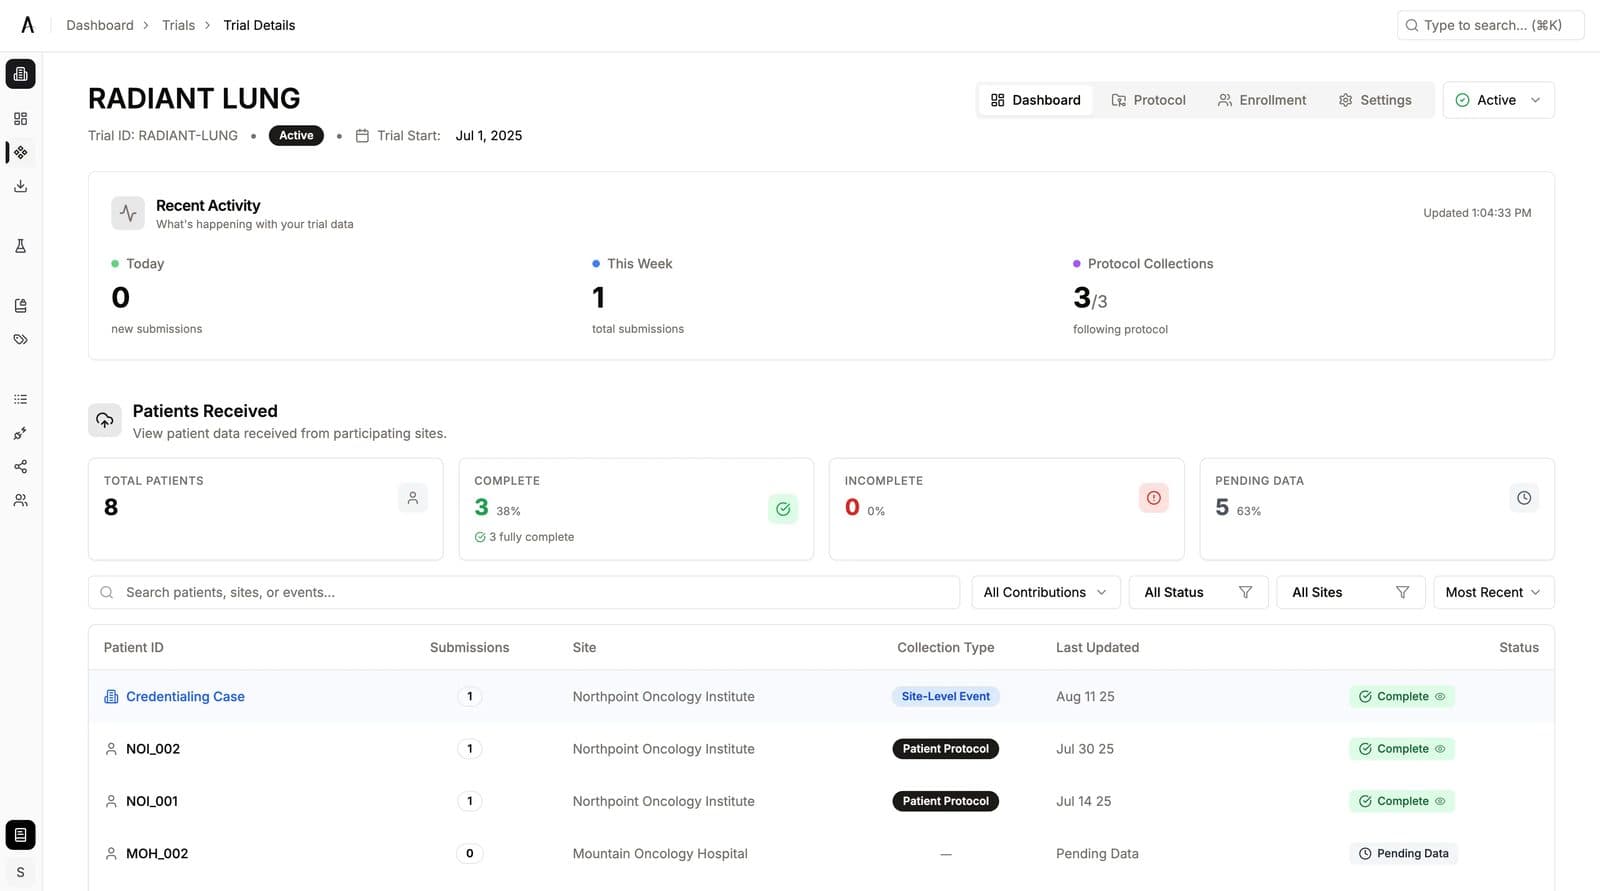The image size is (1600, 891).
Task: Open the grid overview icon in sidebar
Action: point(20,119)
